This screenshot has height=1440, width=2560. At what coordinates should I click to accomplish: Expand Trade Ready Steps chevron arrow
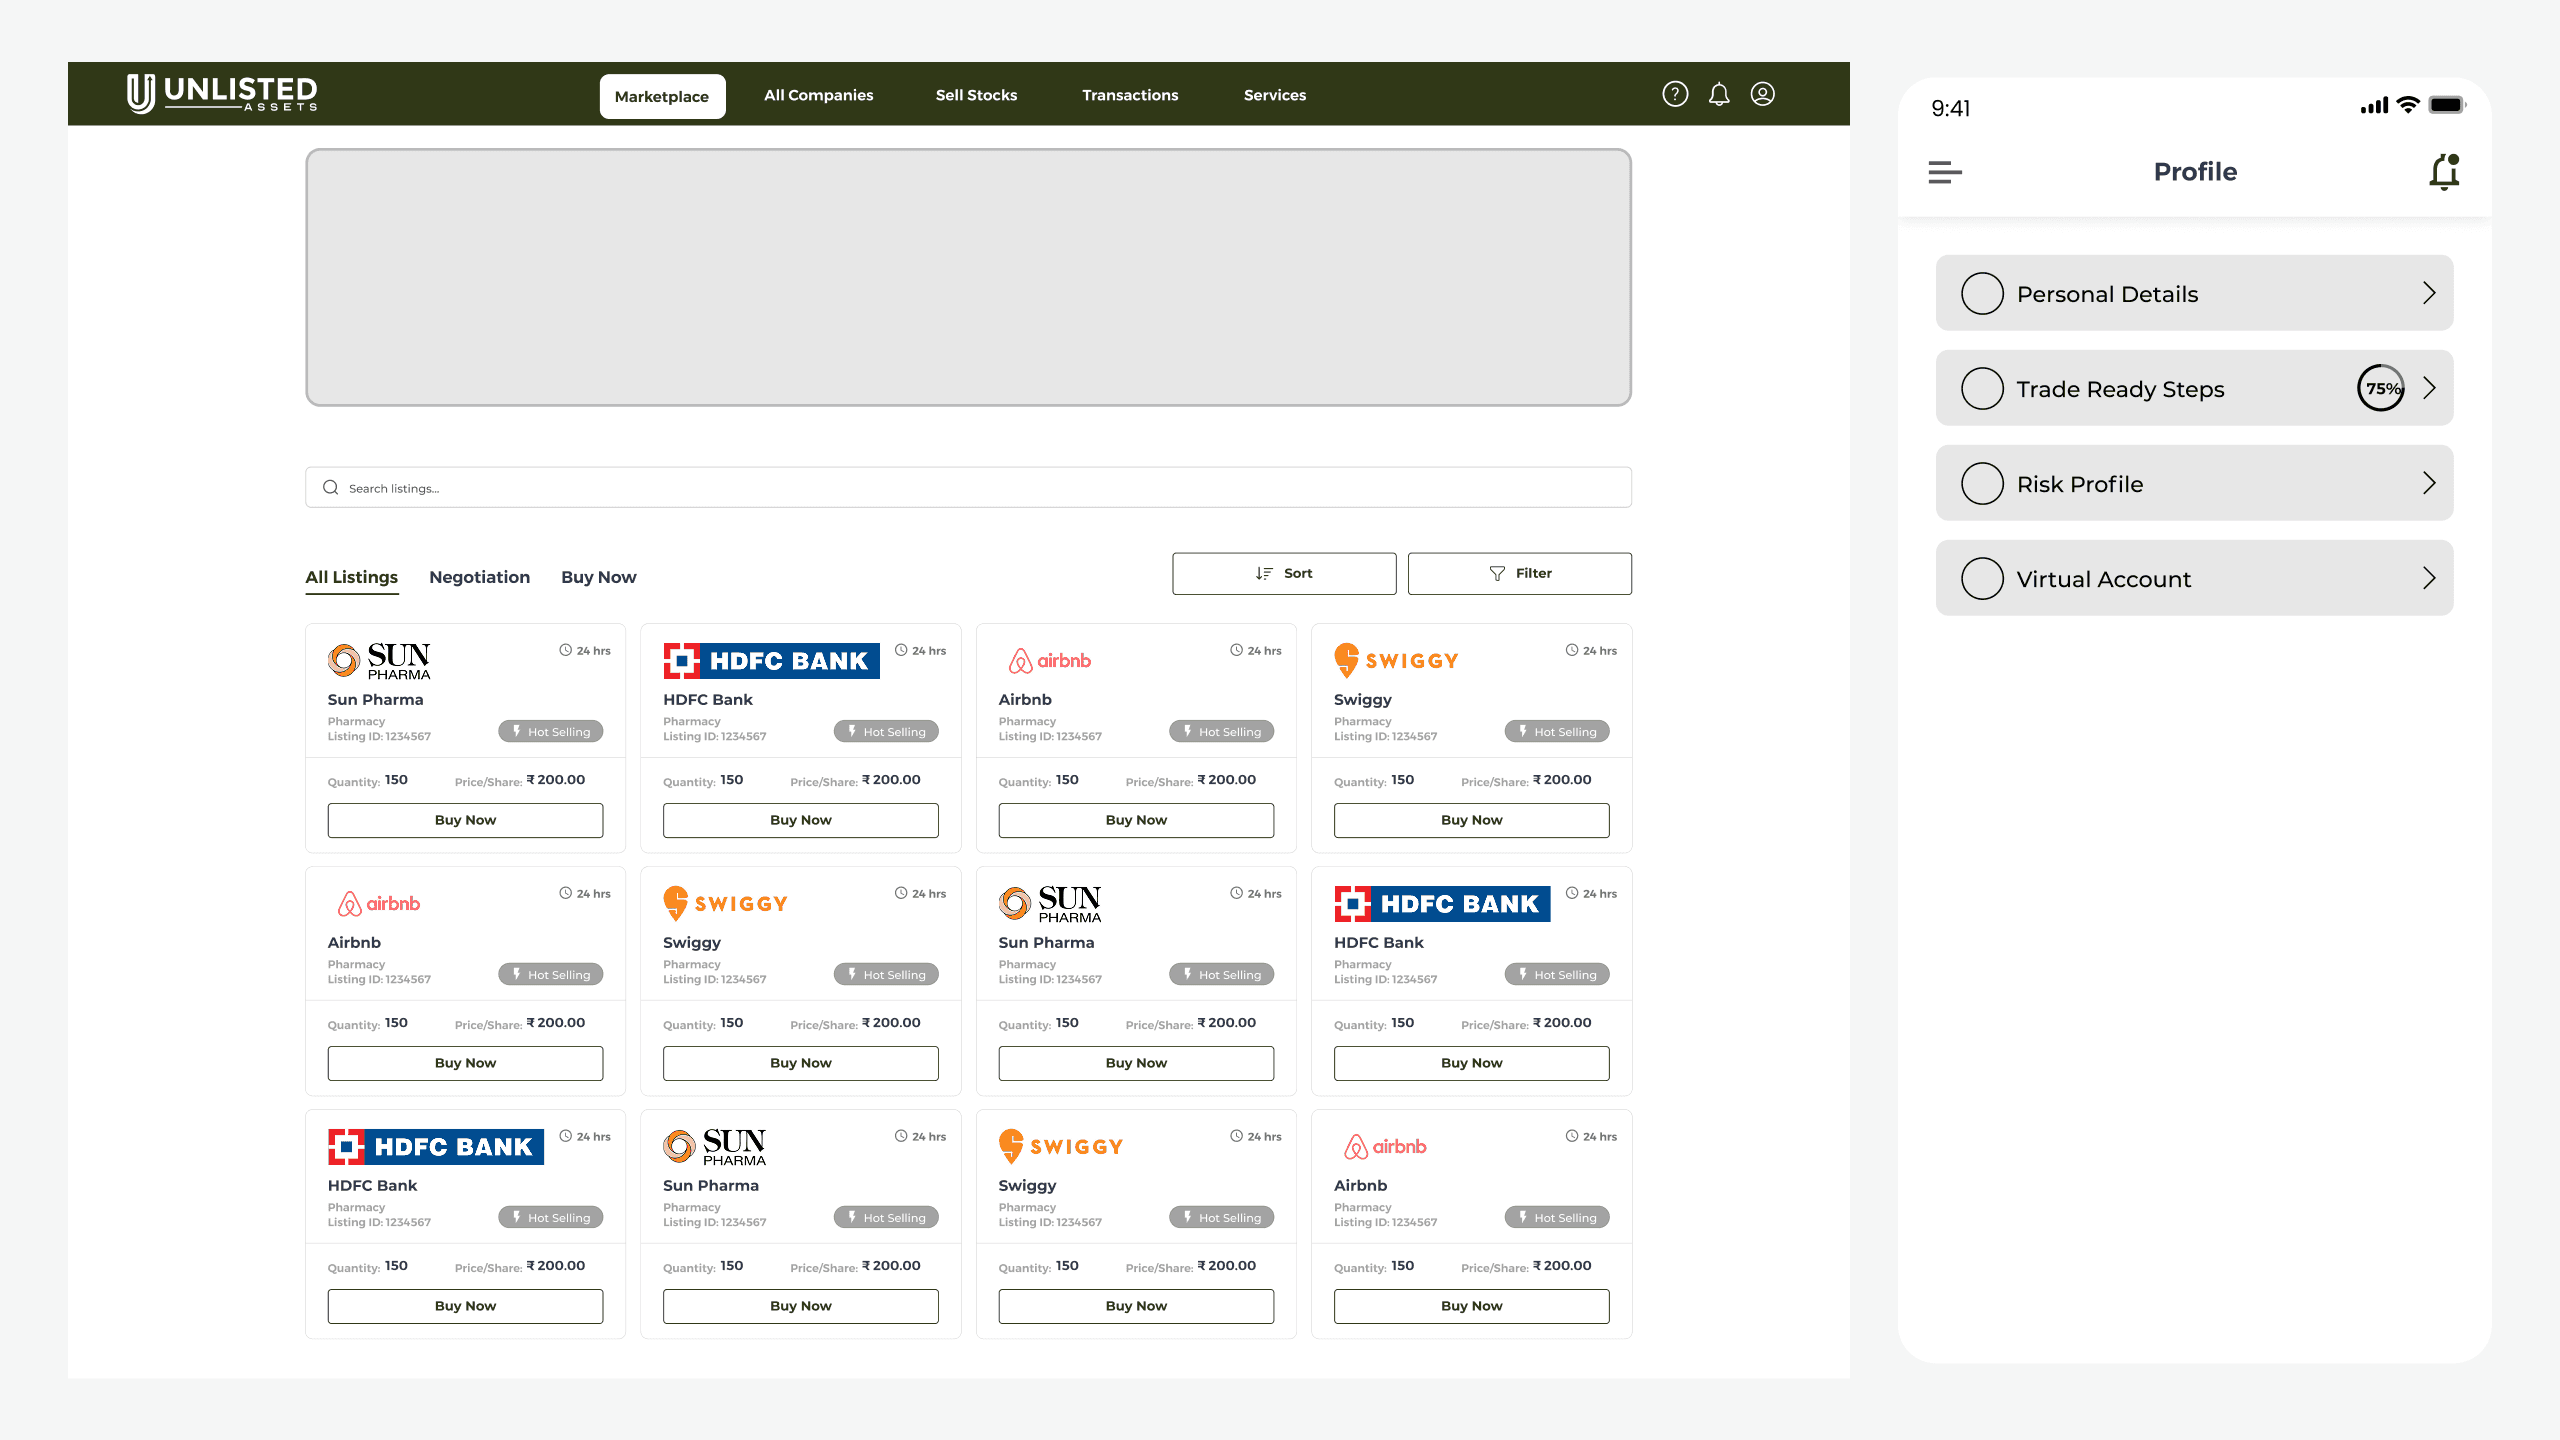(2428, 388)
